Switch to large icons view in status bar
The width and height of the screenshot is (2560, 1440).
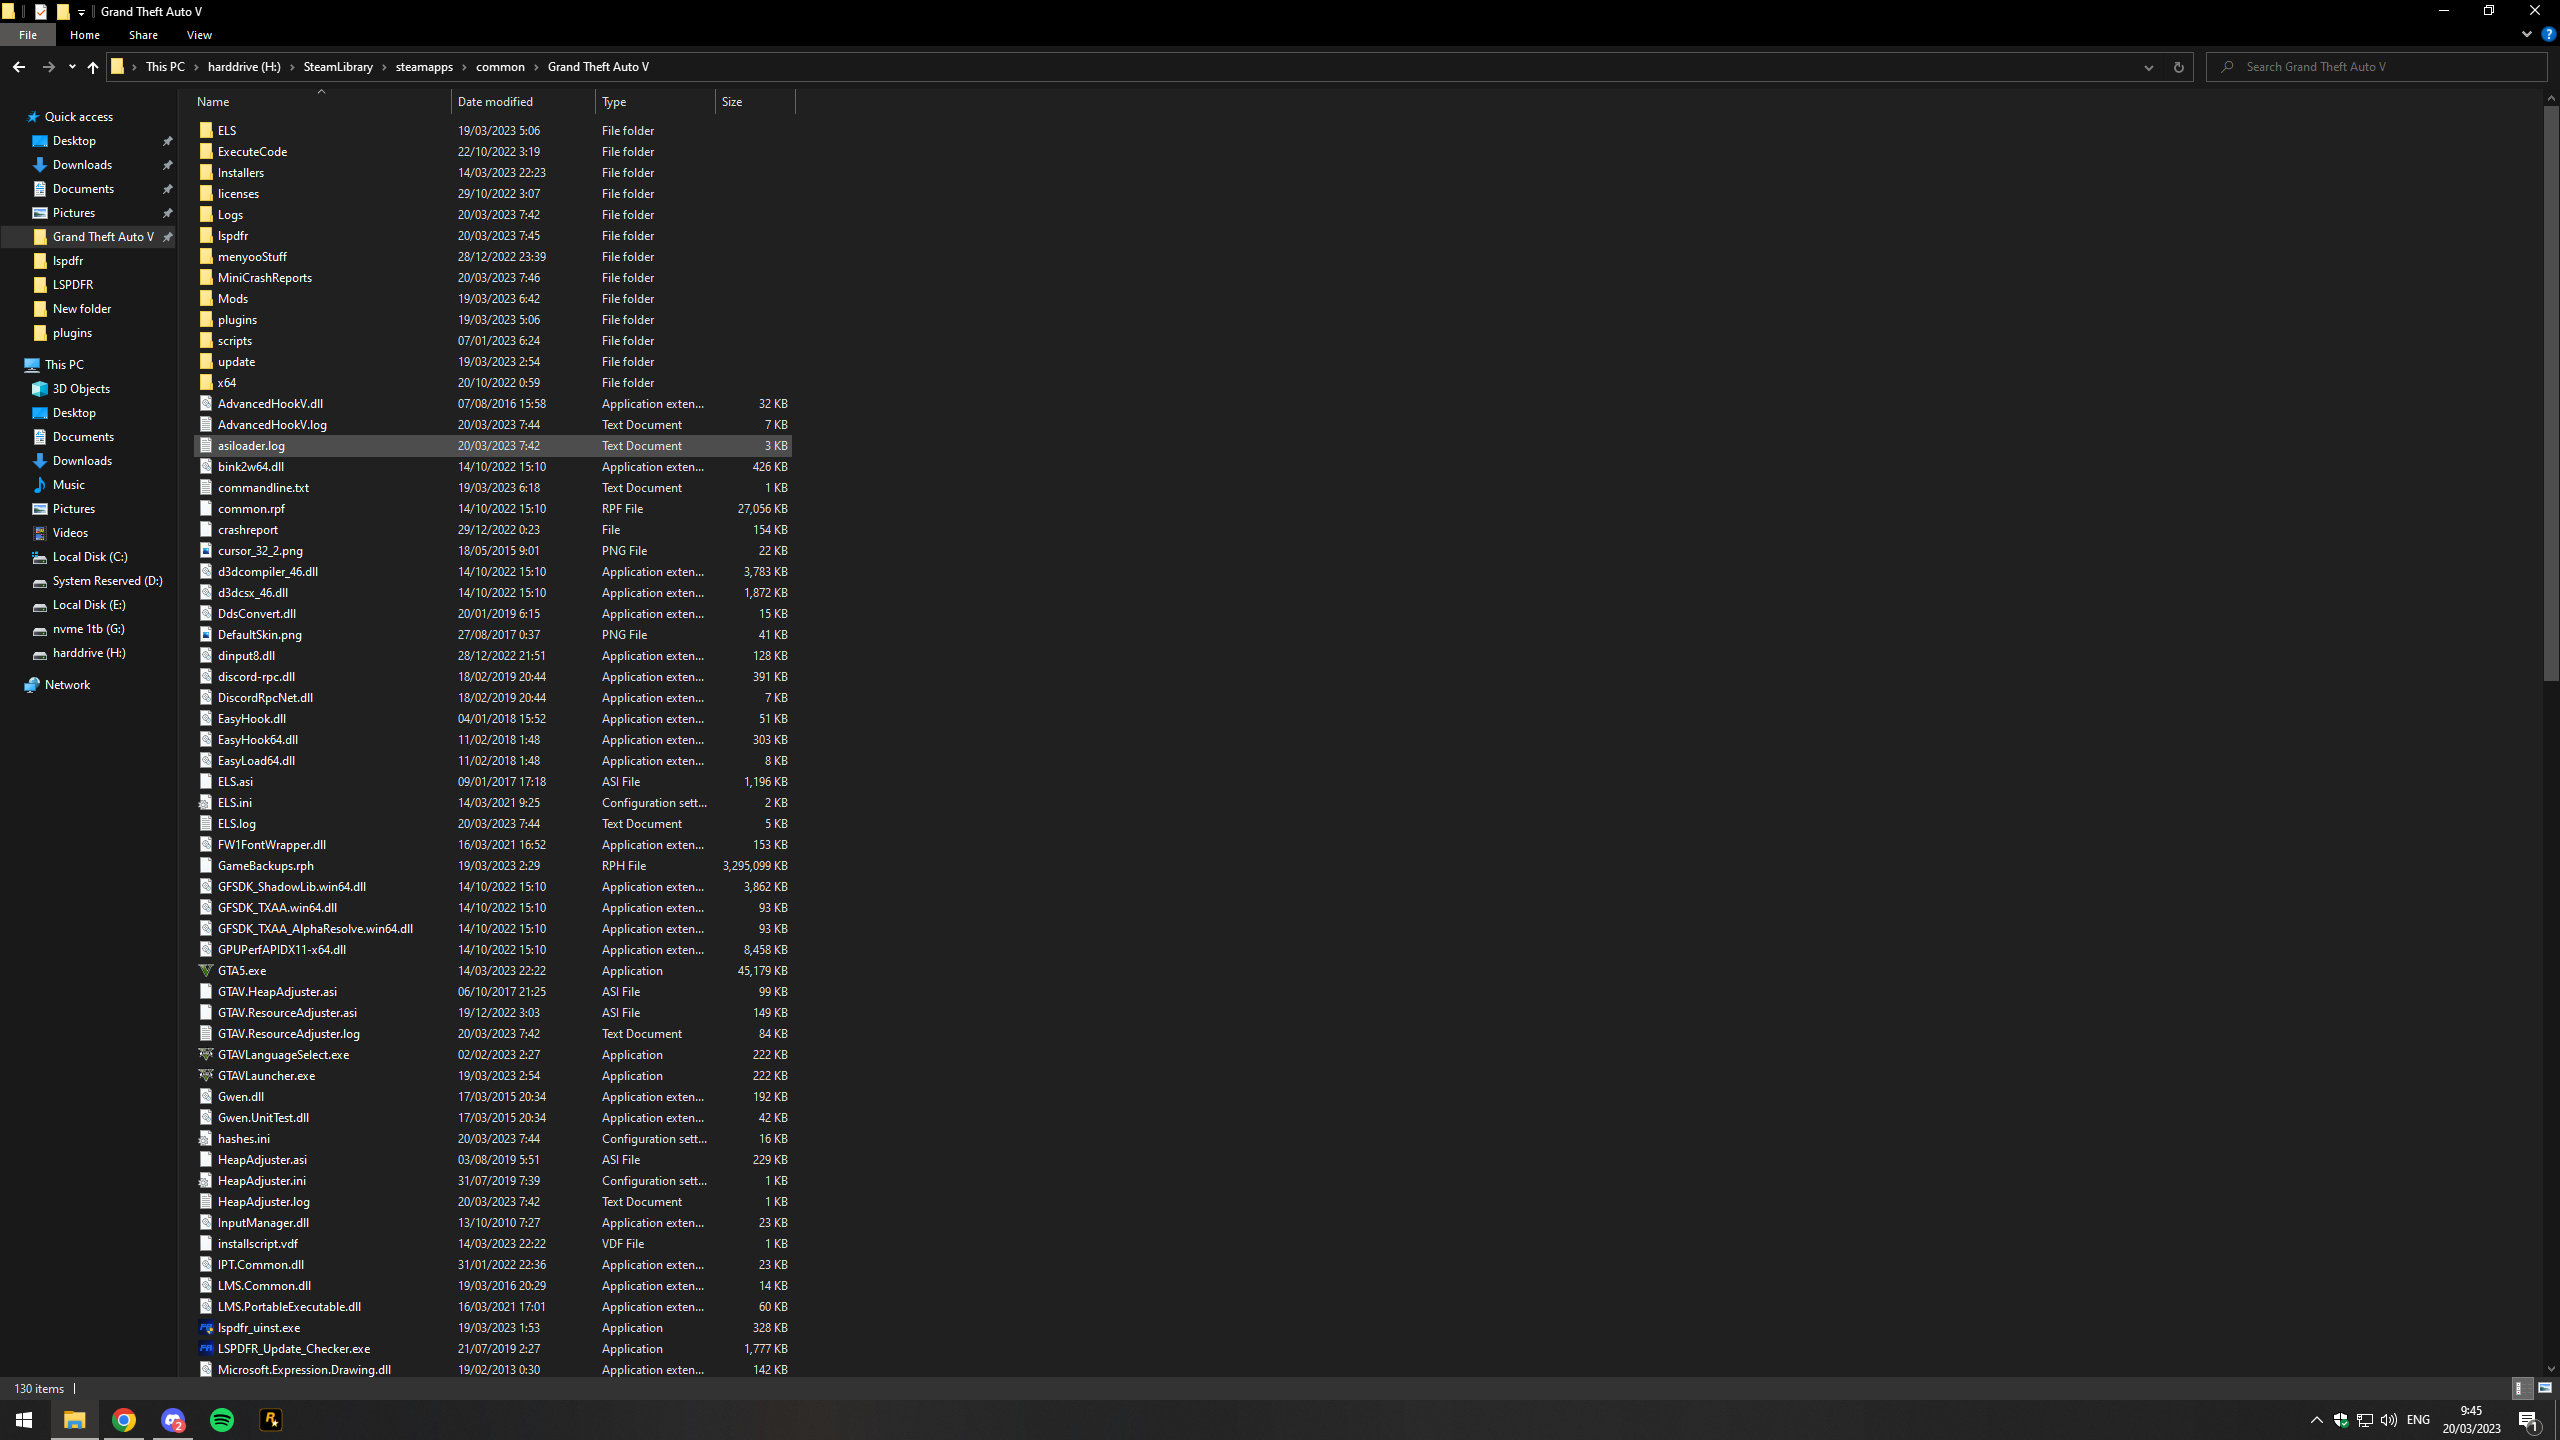[2544, 1388]
